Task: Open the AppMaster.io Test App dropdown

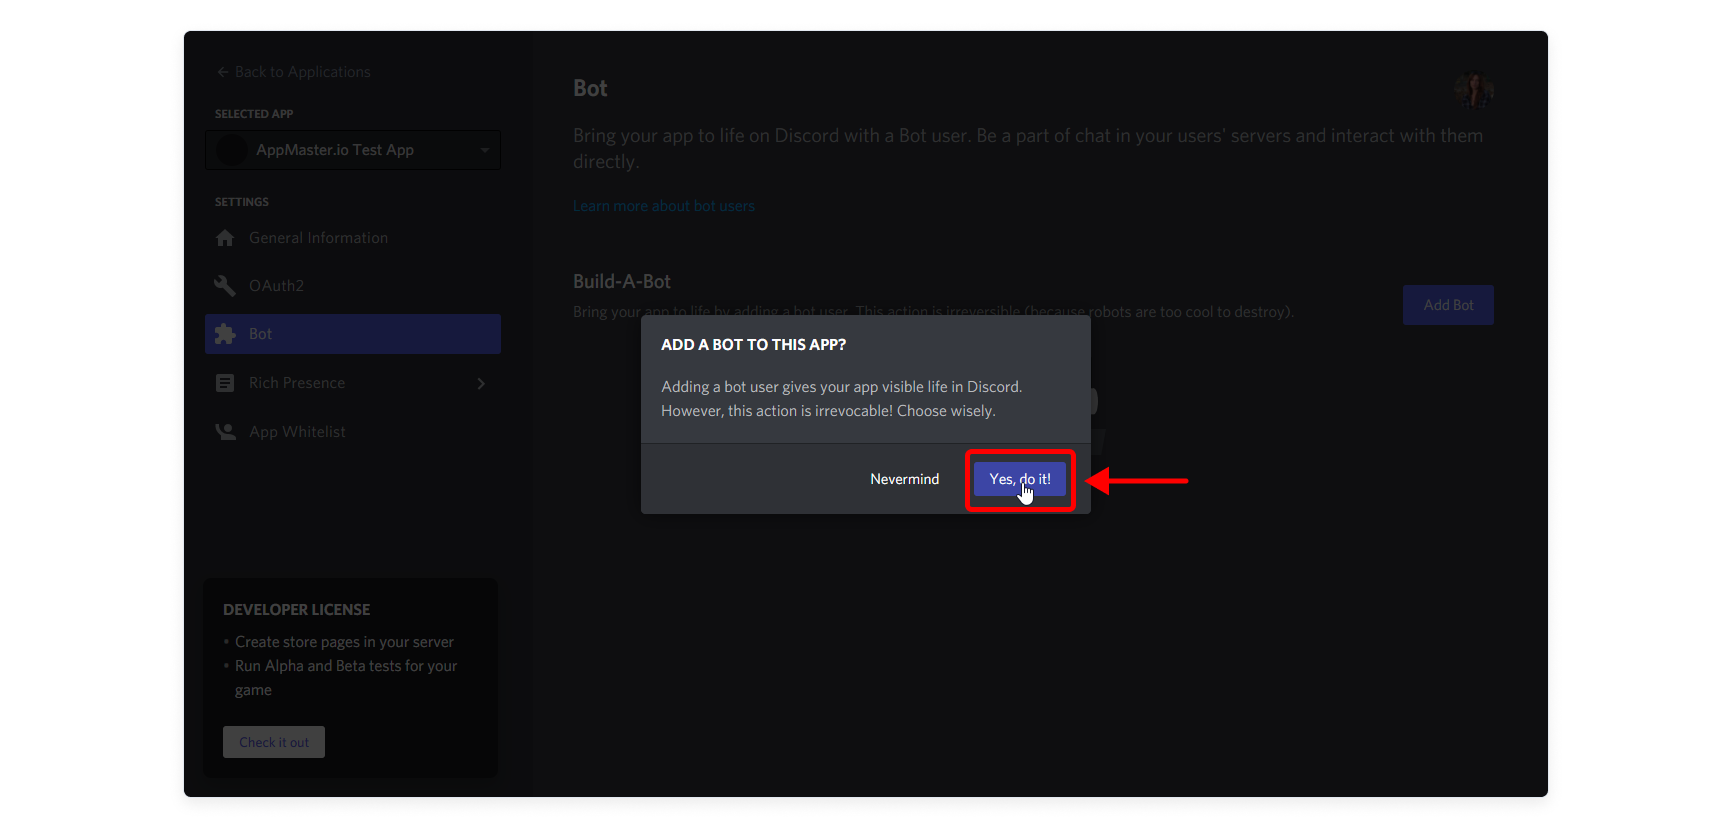Action: 353,150
